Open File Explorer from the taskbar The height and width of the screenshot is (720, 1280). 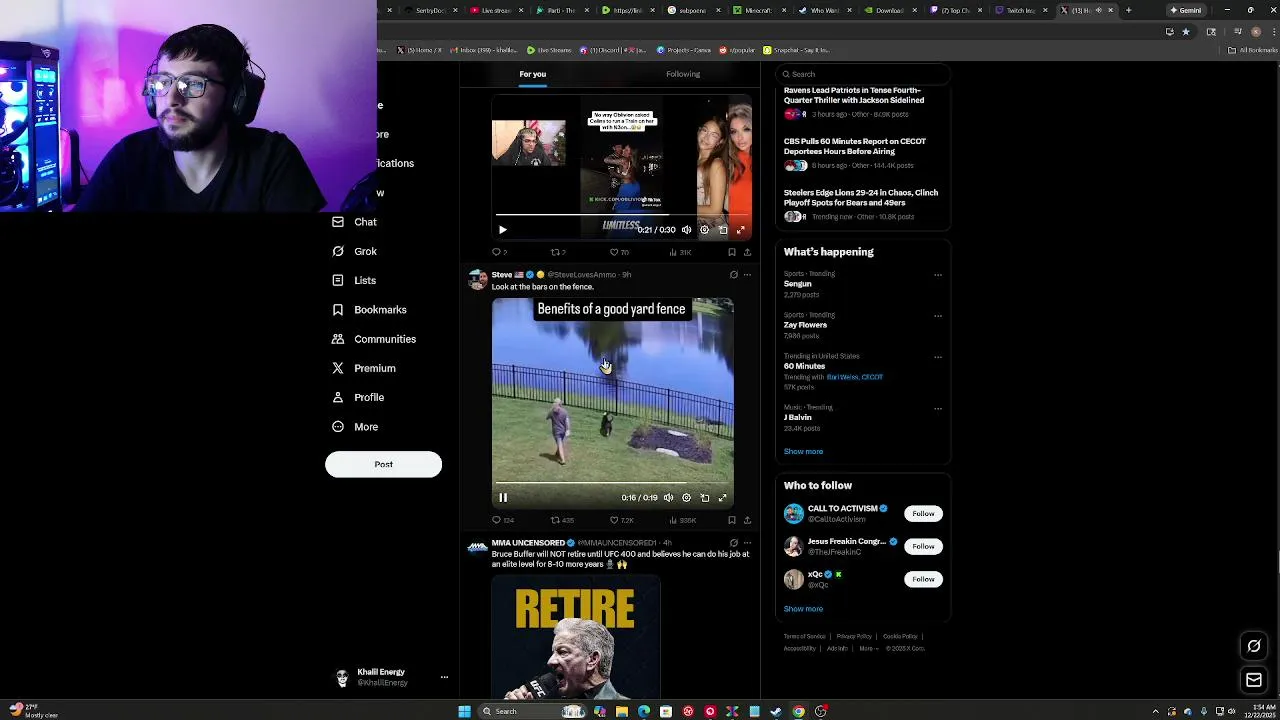click(621, 711)
